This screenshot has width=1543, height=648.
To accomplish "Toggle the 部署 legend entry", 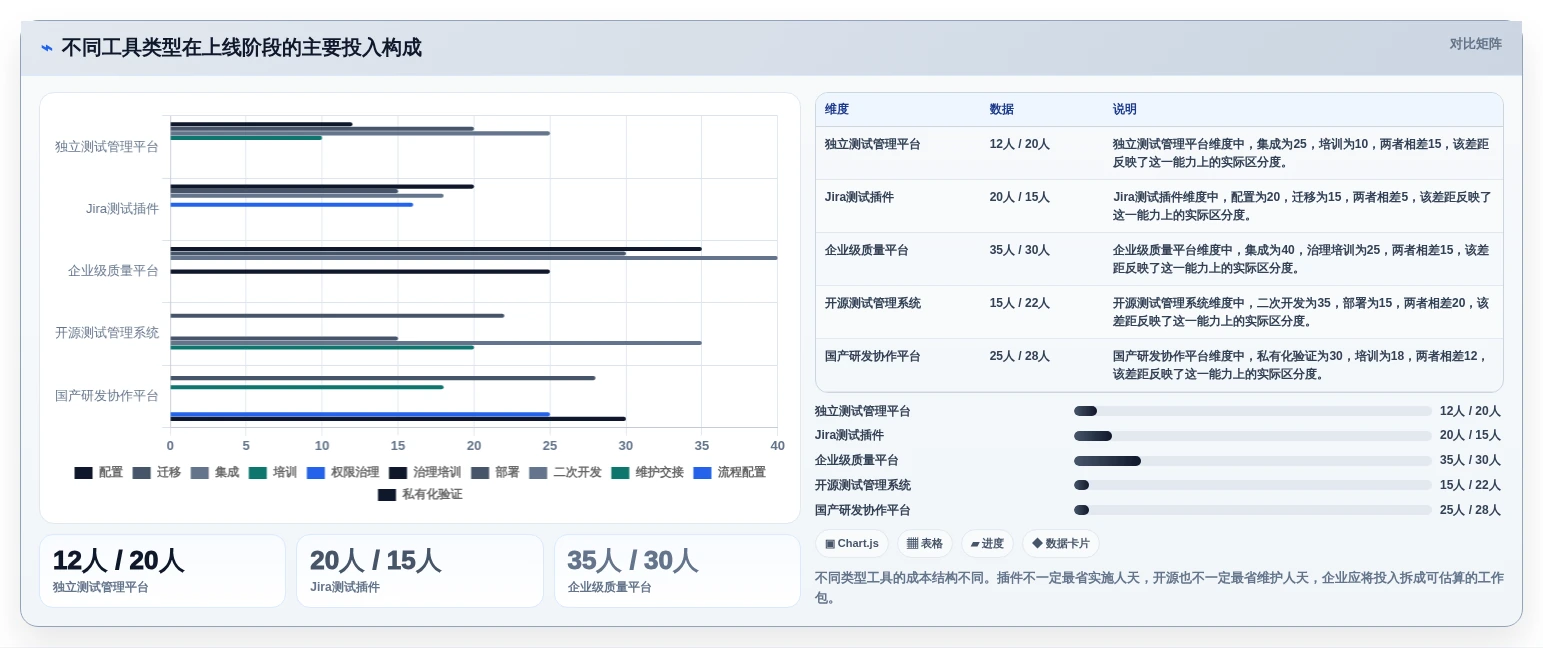I will 495,472.
